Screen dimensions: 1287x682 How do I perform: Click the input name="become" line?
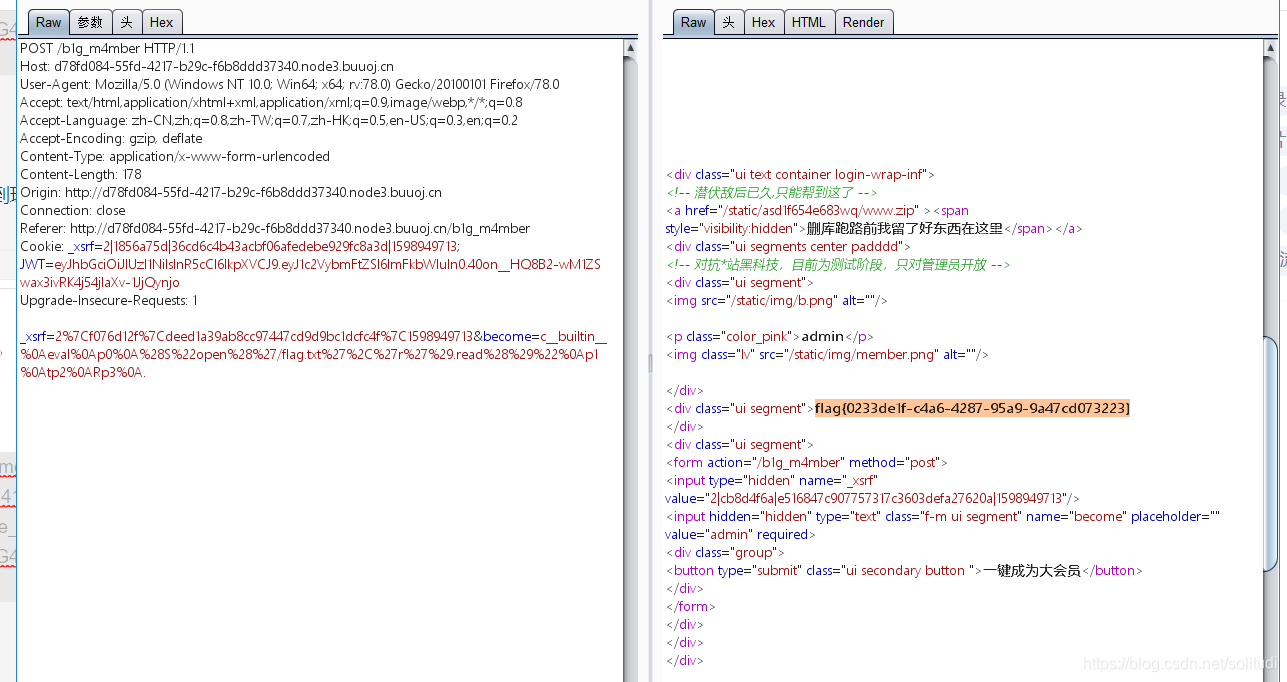tap(943, 516)
